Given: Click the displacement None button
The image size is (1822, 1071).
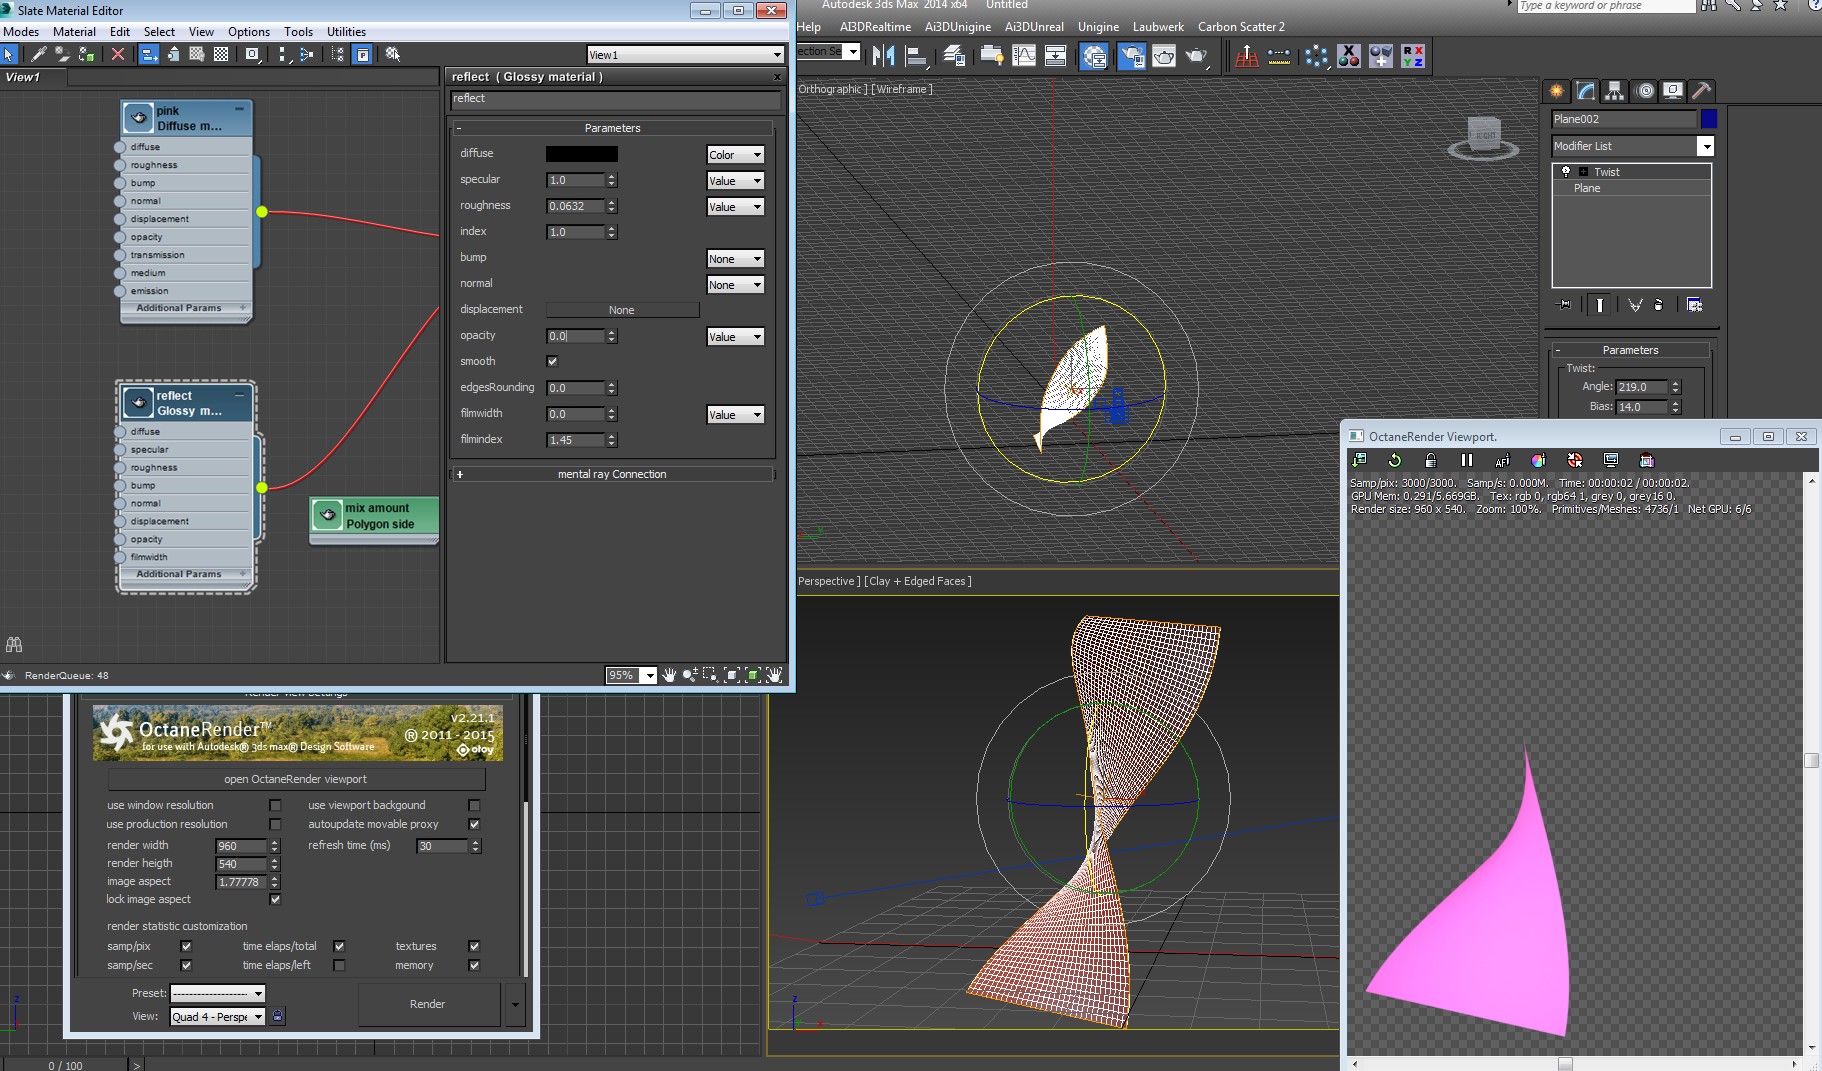Looking at the screenshot, I should [622, 310].
